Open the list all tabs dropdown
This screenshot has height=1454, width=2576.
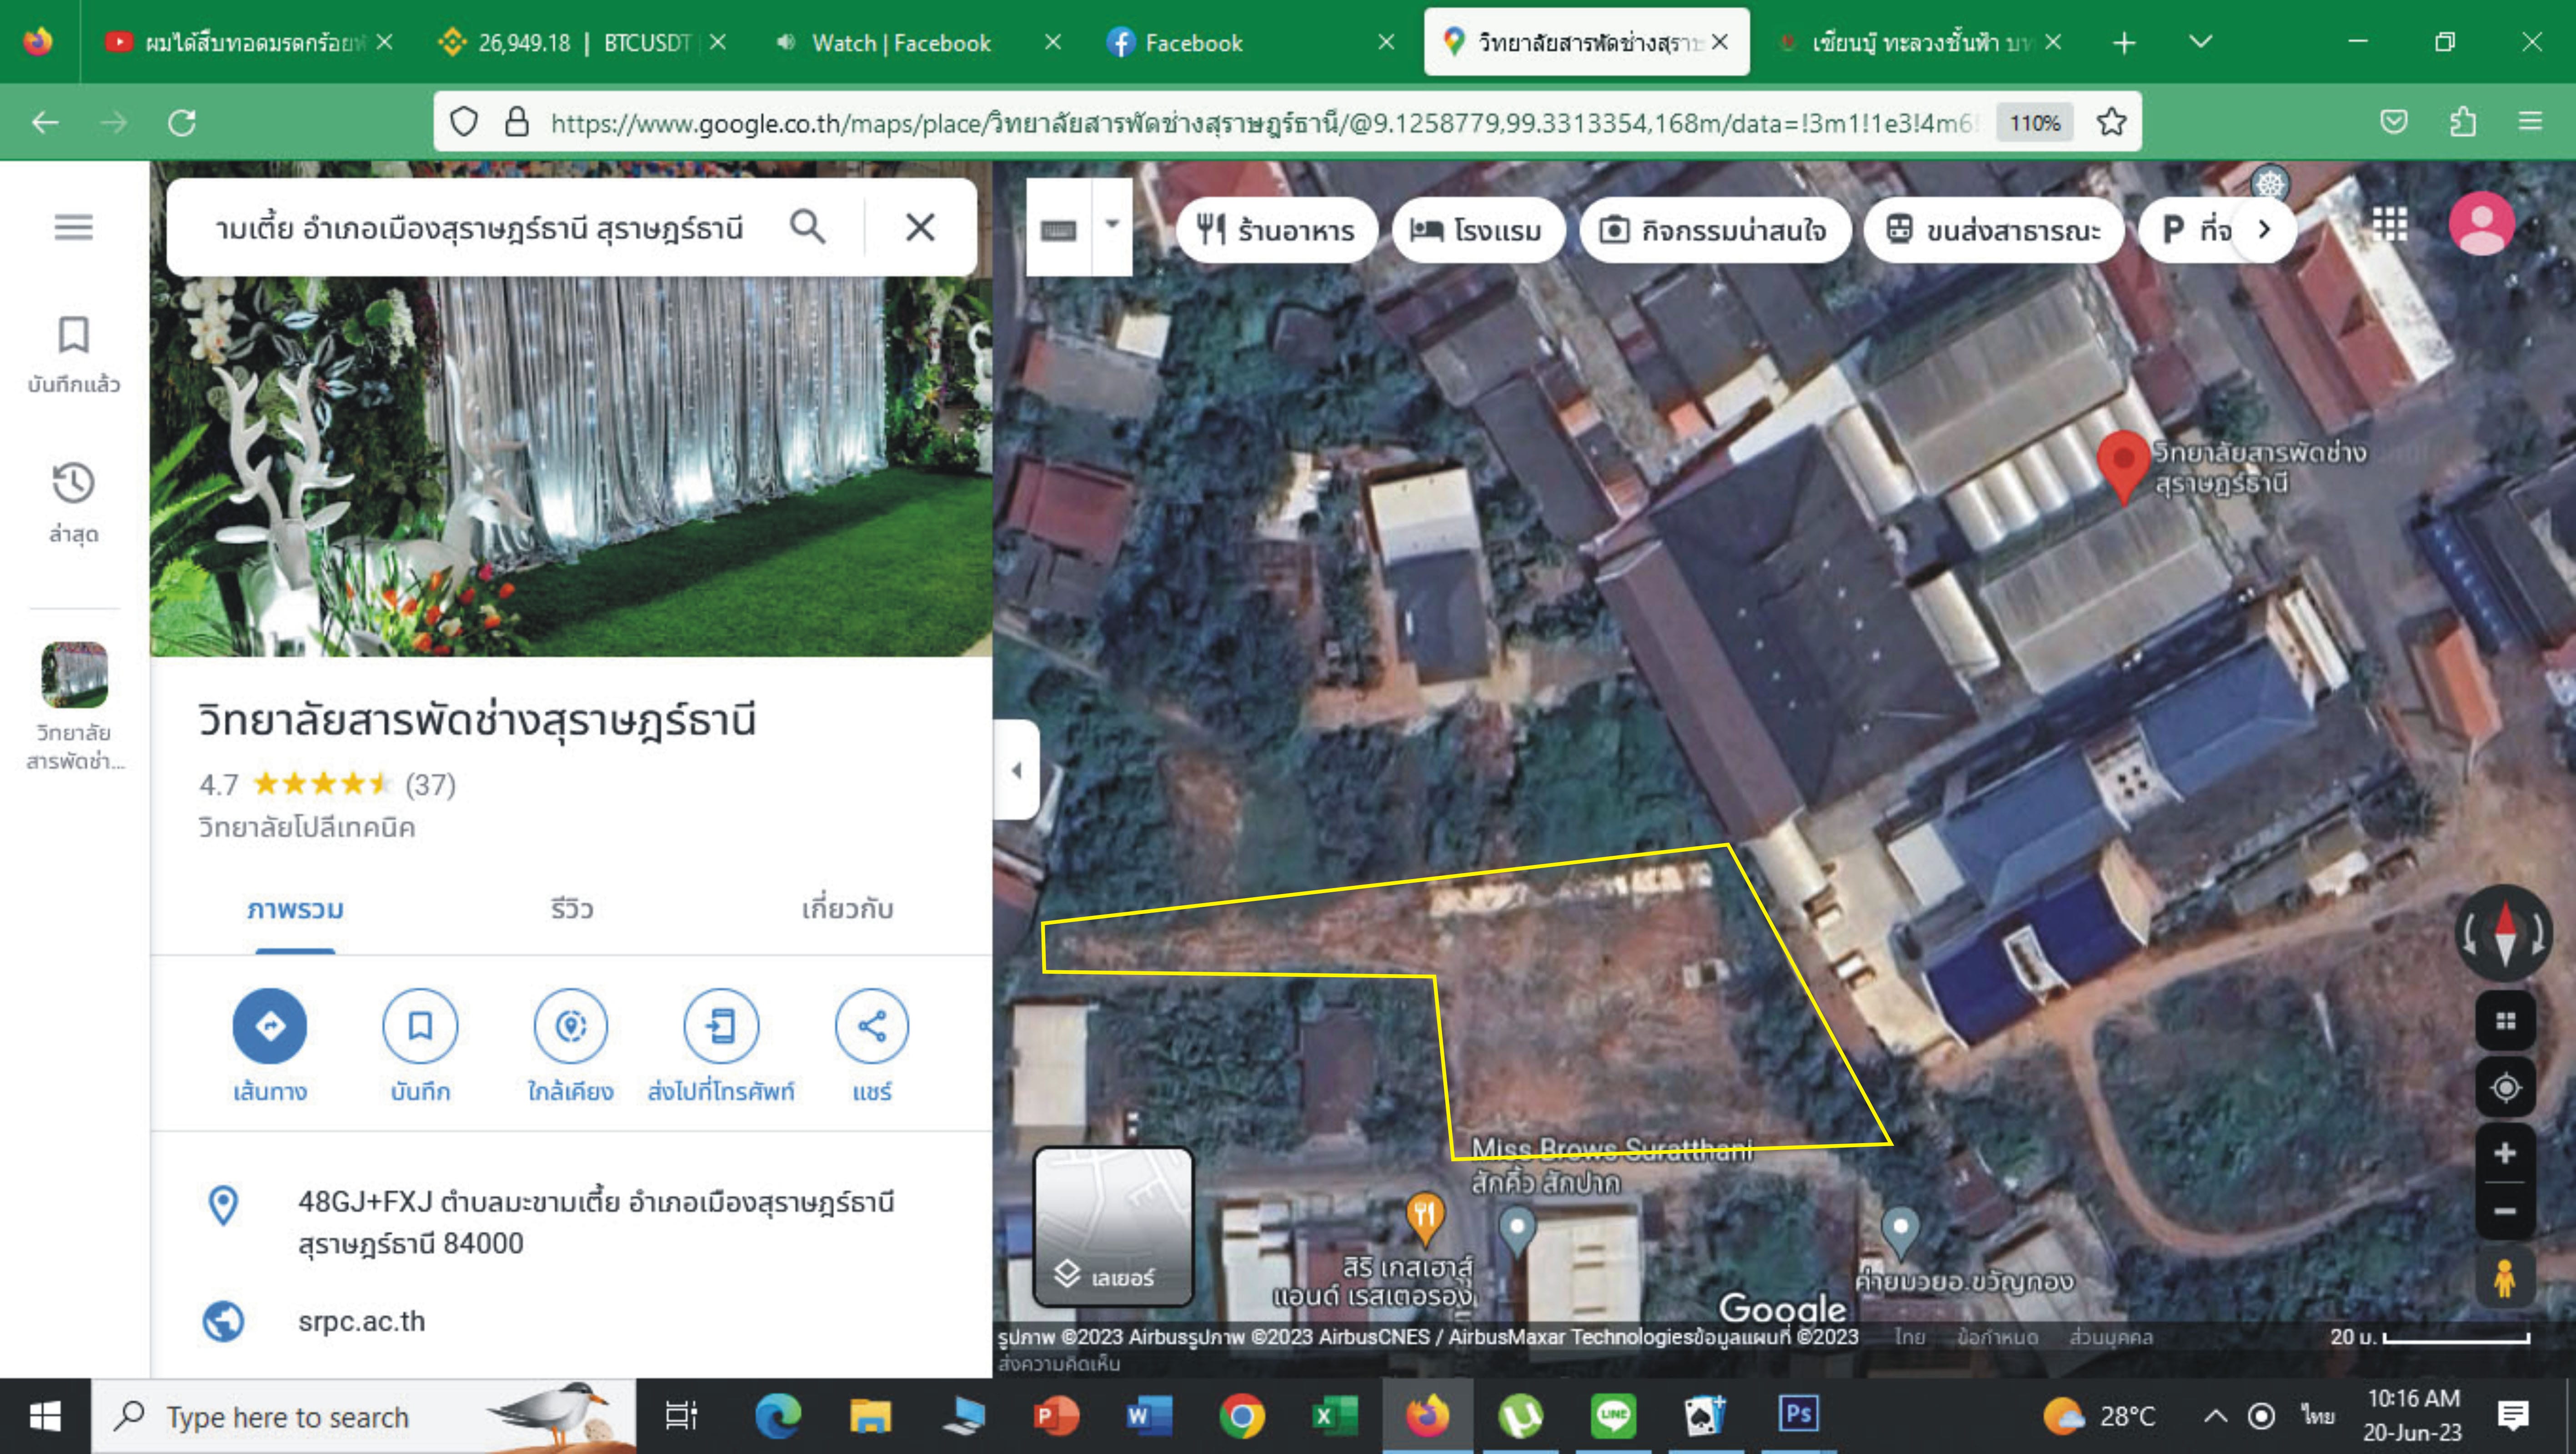(x=2200, y=42)
